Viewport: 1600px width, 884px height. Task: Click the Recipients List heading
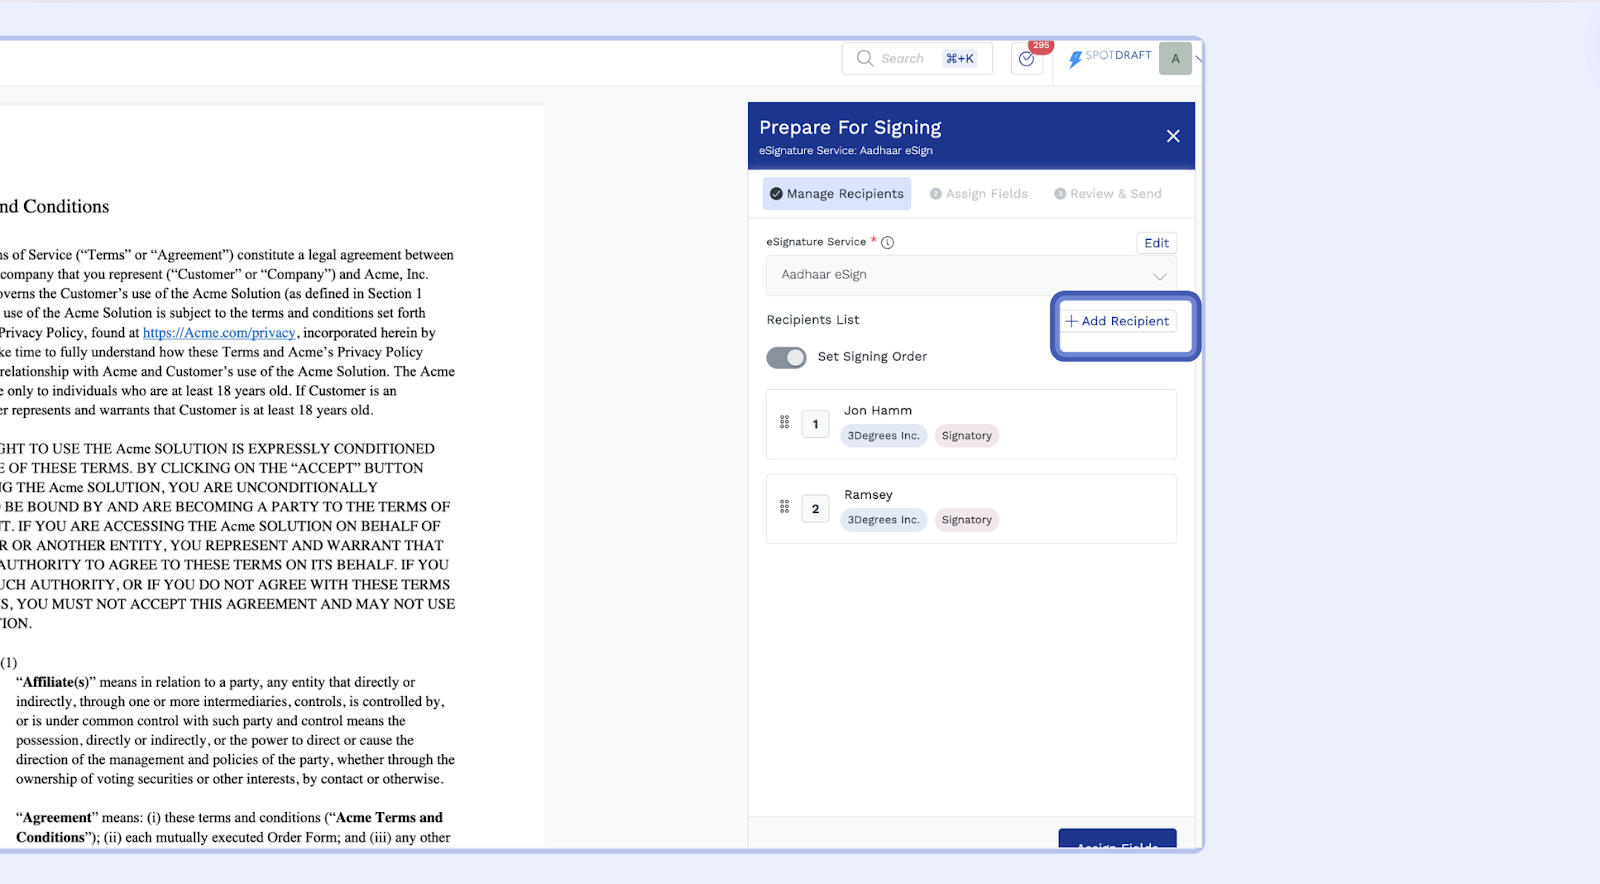[x=813, y=320]
